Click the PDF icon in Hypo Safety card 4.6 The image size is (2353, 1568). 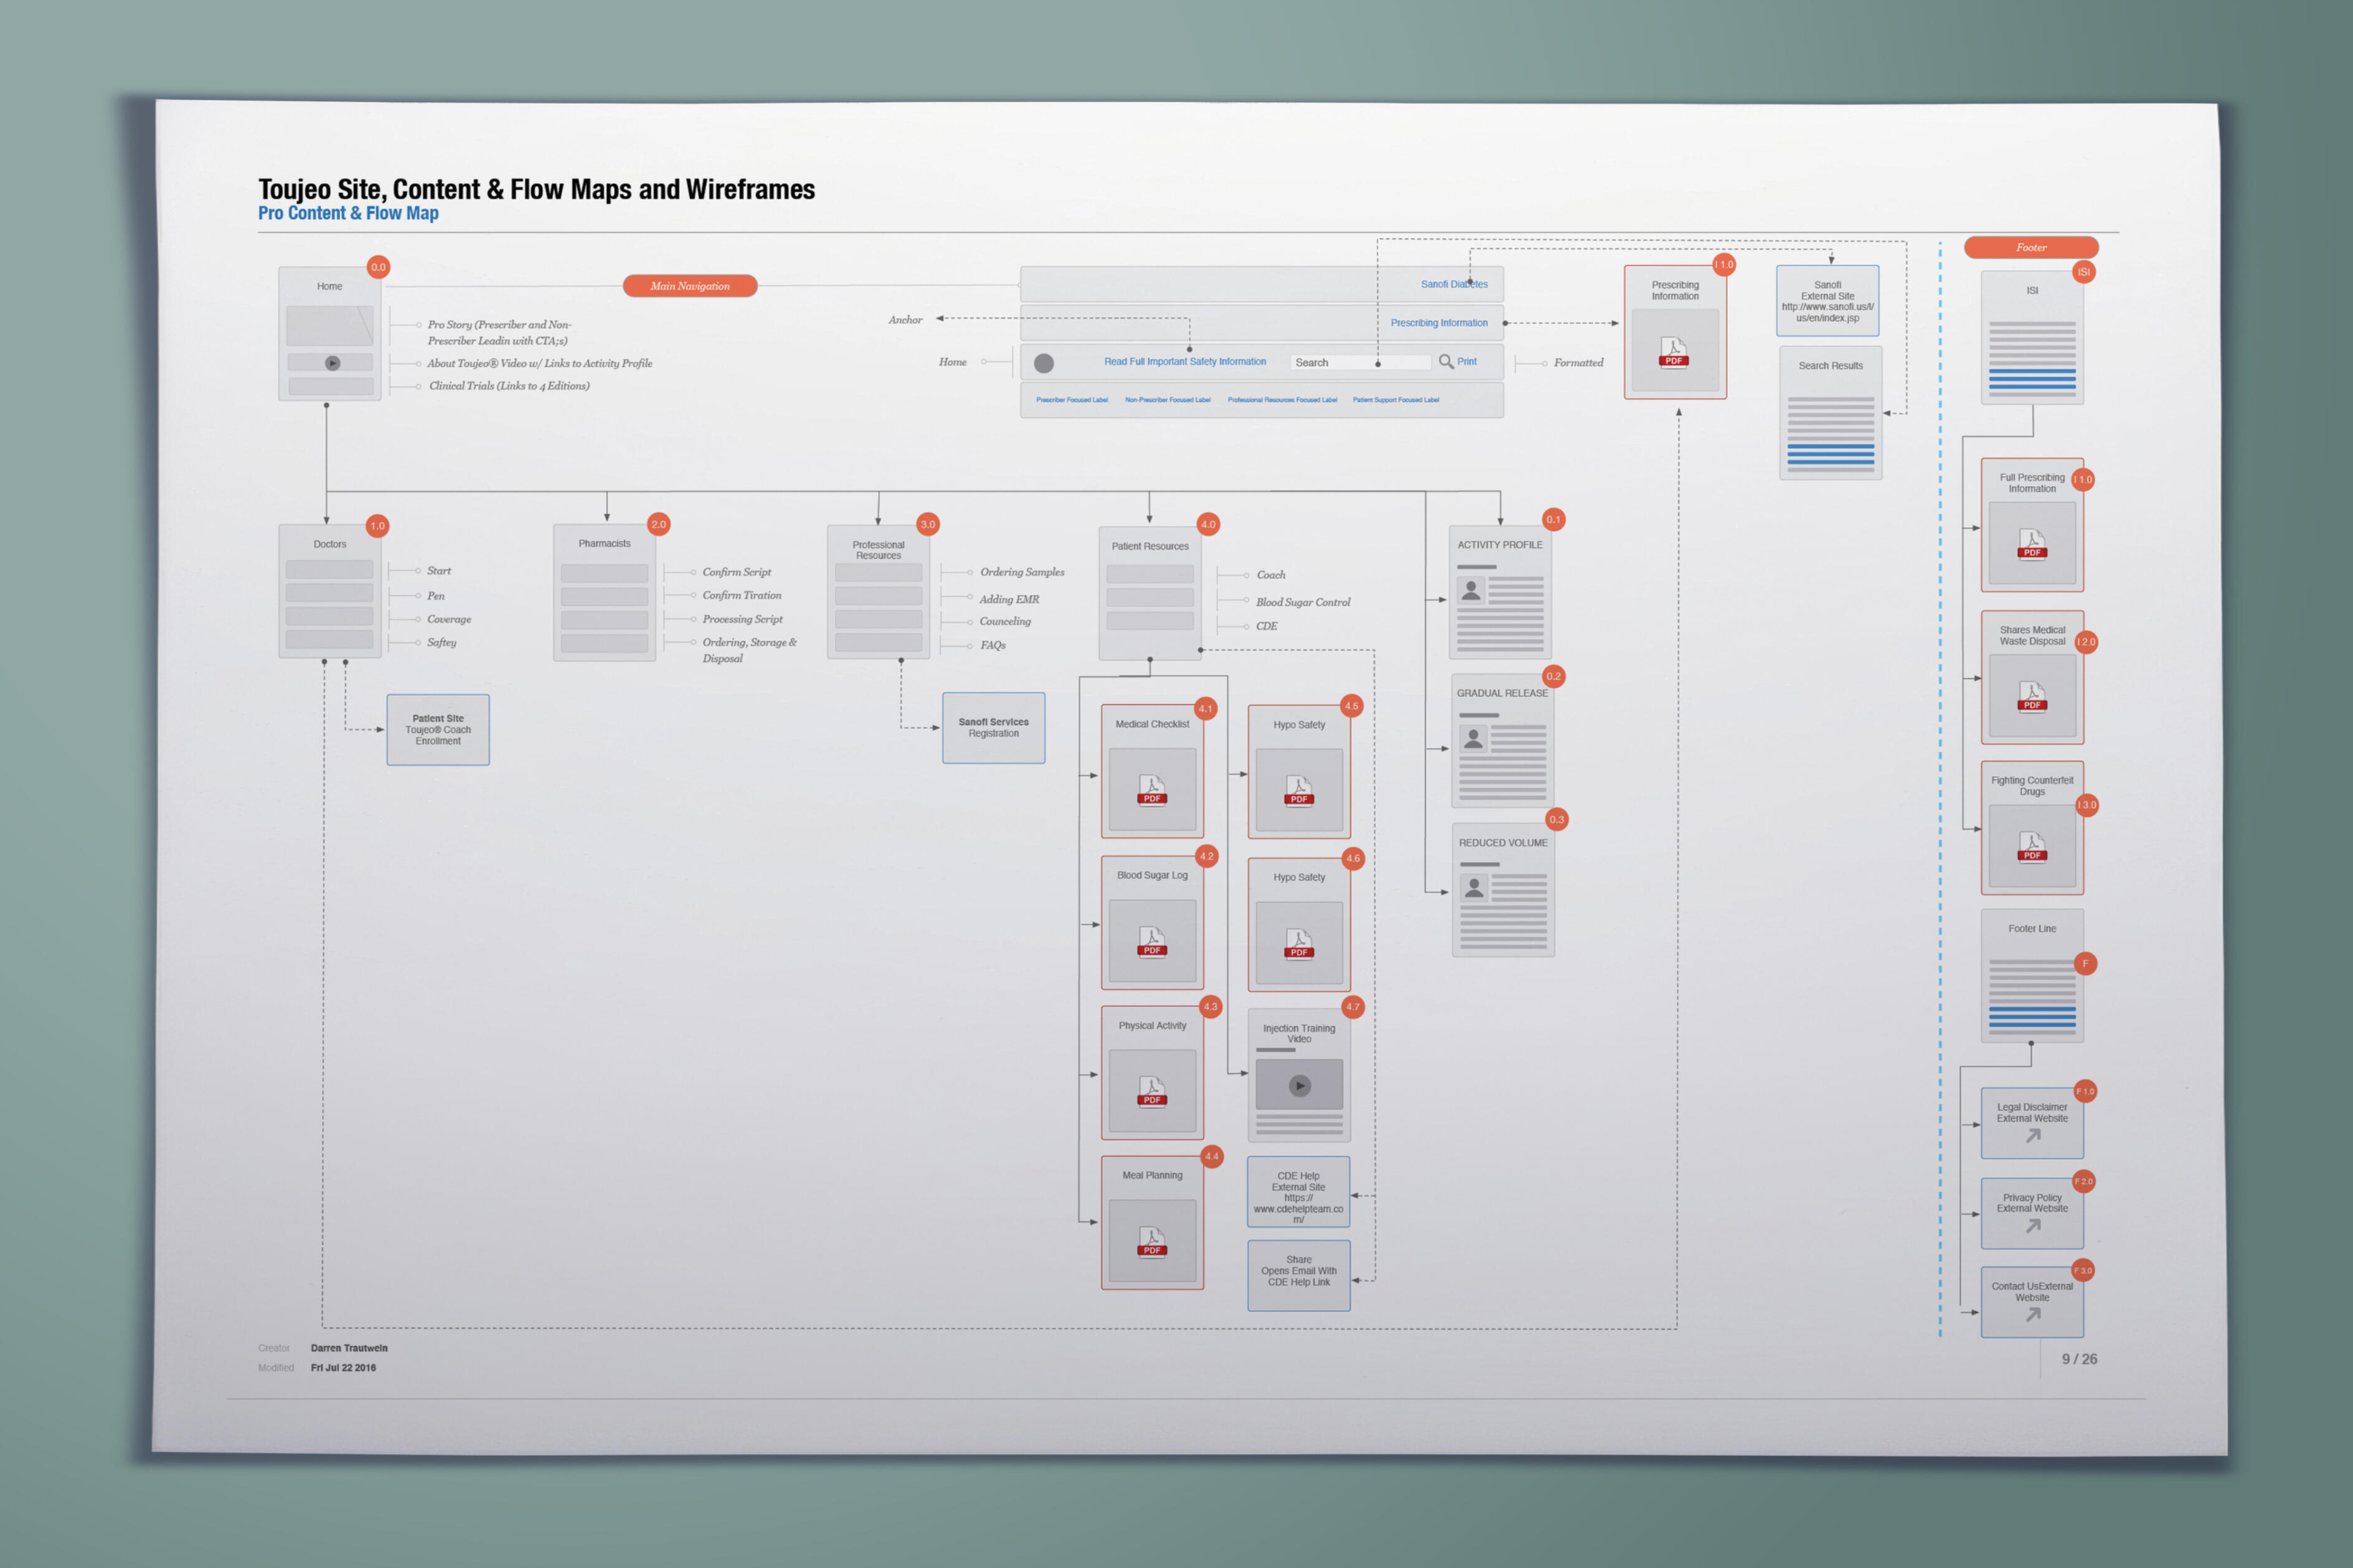[1299, 943]
